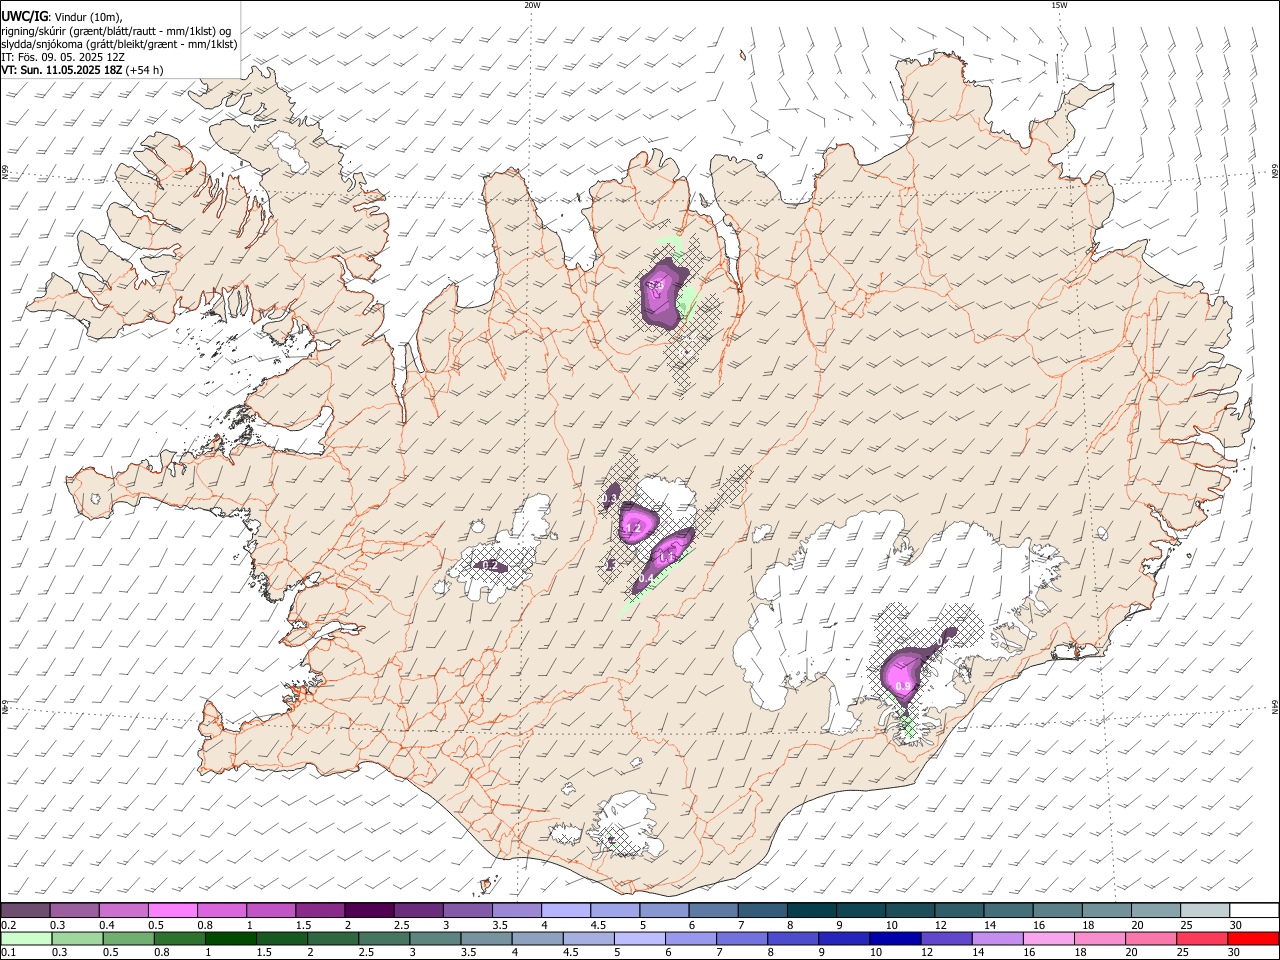
Task: Select the grey-teal swatch between 3 and 3.5 in the green row
Action: pos(435,939)
